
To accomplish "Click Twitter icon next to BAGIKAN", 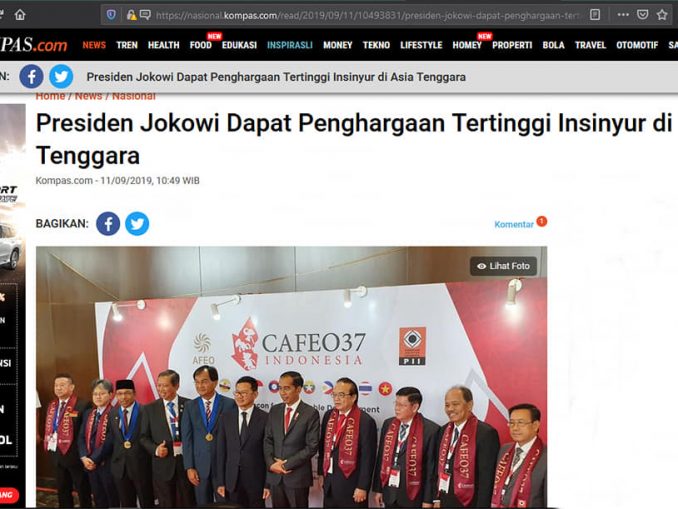I will tap(137, 224).
